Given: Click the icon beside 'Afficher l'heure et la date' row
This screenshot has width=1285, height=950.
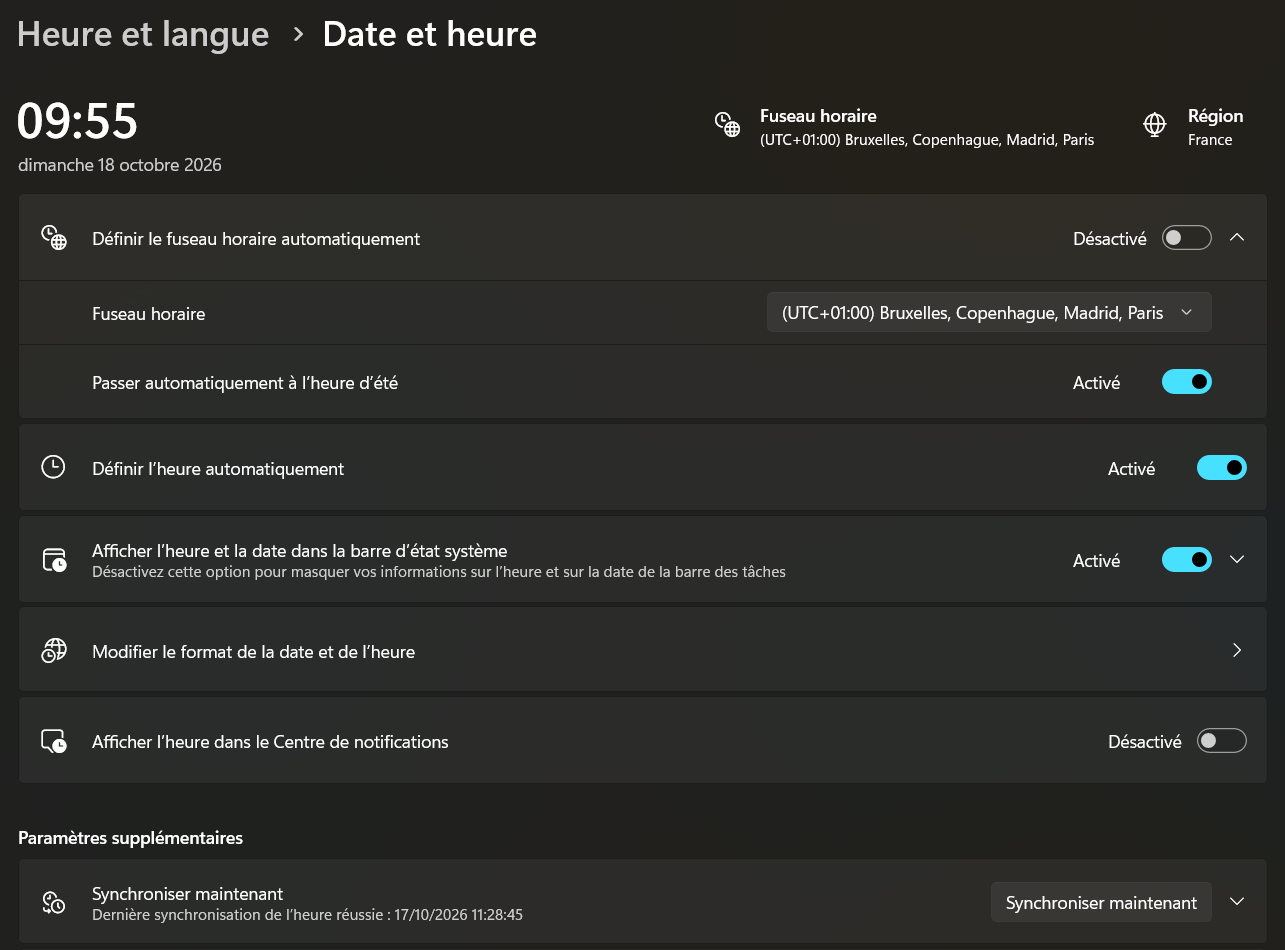Looking at the screenshot, I should (x=53, y=559).
